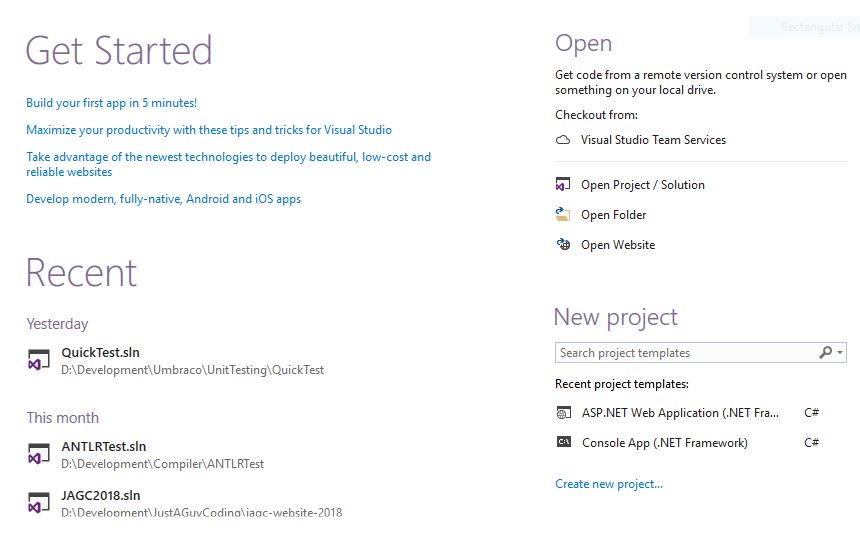Click the C# label beside ASP.NET template
860x537 pixels.
pos(812,412)
